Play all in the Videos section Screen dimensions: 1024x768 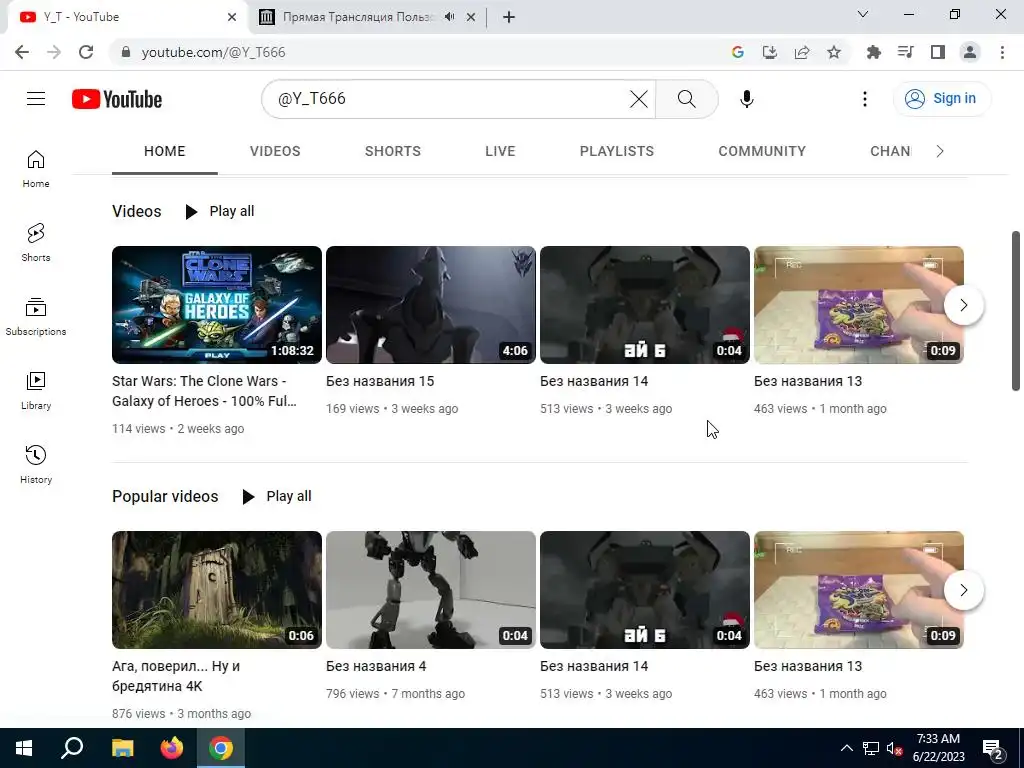pyautogui.click(x=220, y=212)
